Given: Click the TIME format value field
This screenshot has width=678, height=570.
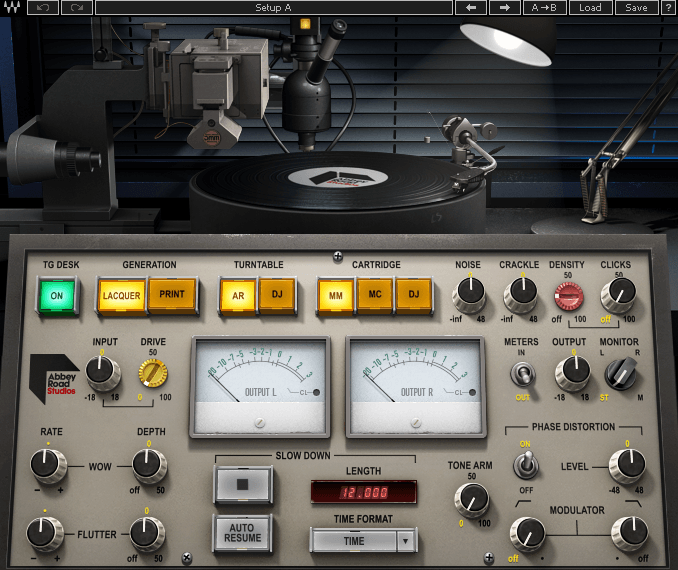Looking at the screenshot, I should pyautogui.click(x=354, y=541).
